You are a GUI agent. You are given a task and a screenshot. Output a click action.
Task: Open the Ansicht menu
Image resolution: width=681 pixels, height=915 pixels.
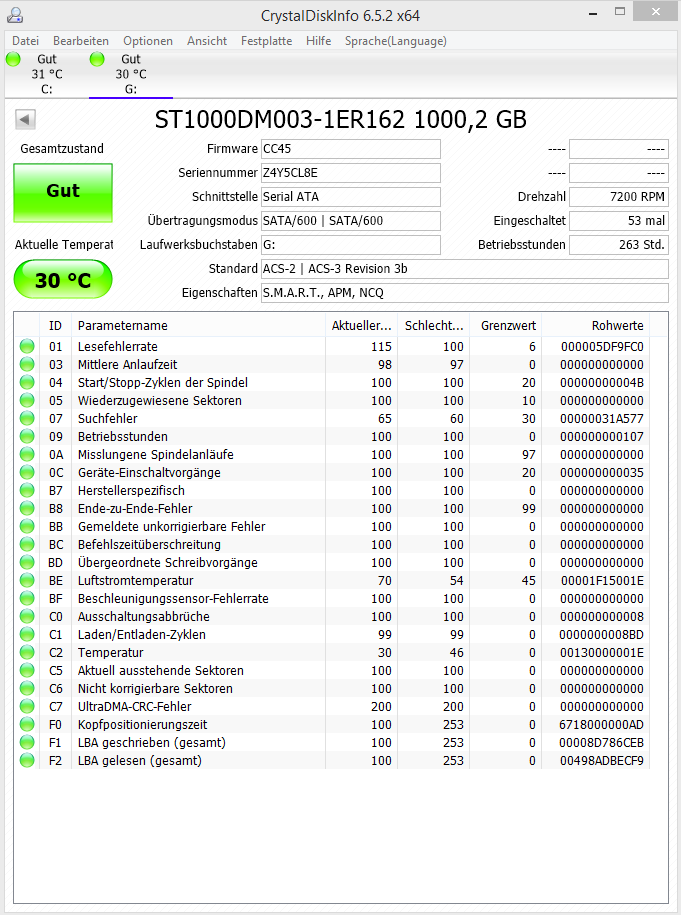[x=207, y=41]
